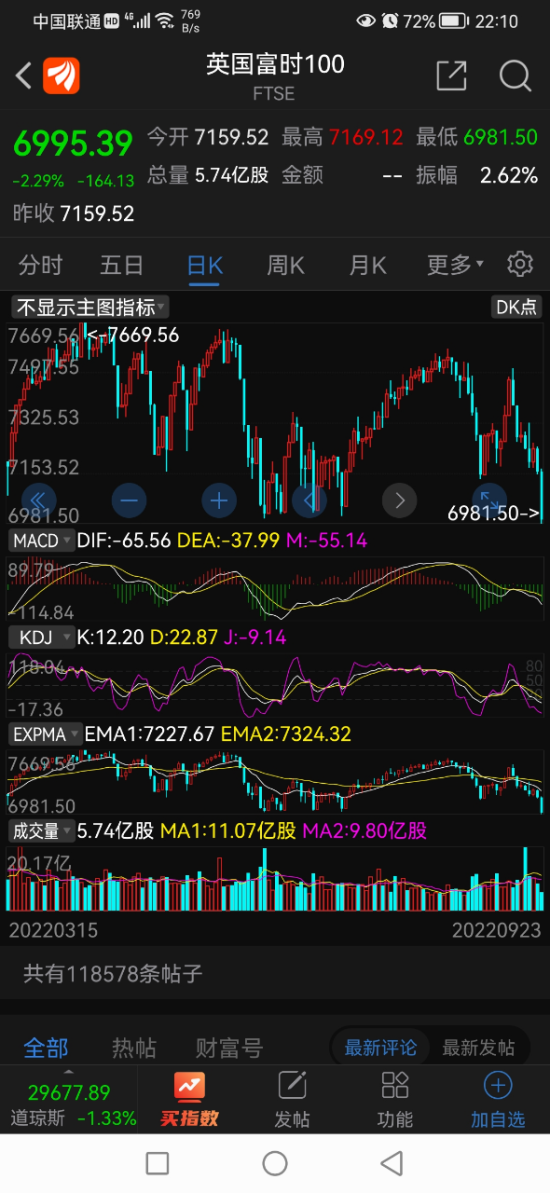The height and width of the screenshot is (1193, 550).
Task: Tap the chart start date 20220315
Action: (x=53, y=930)
